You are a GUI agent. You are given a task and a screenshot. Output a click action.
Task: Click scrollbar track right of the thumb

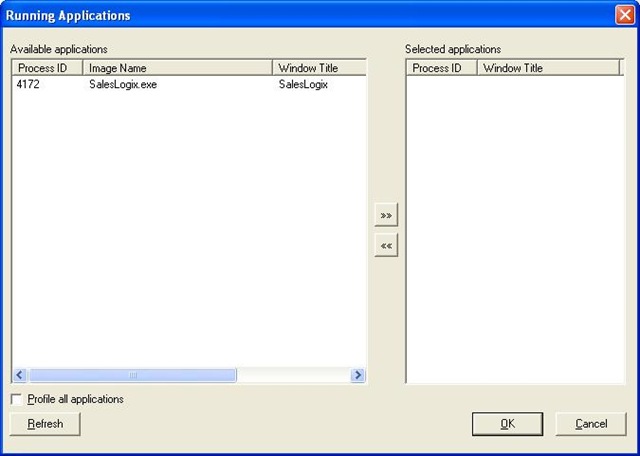pos(293,376)
